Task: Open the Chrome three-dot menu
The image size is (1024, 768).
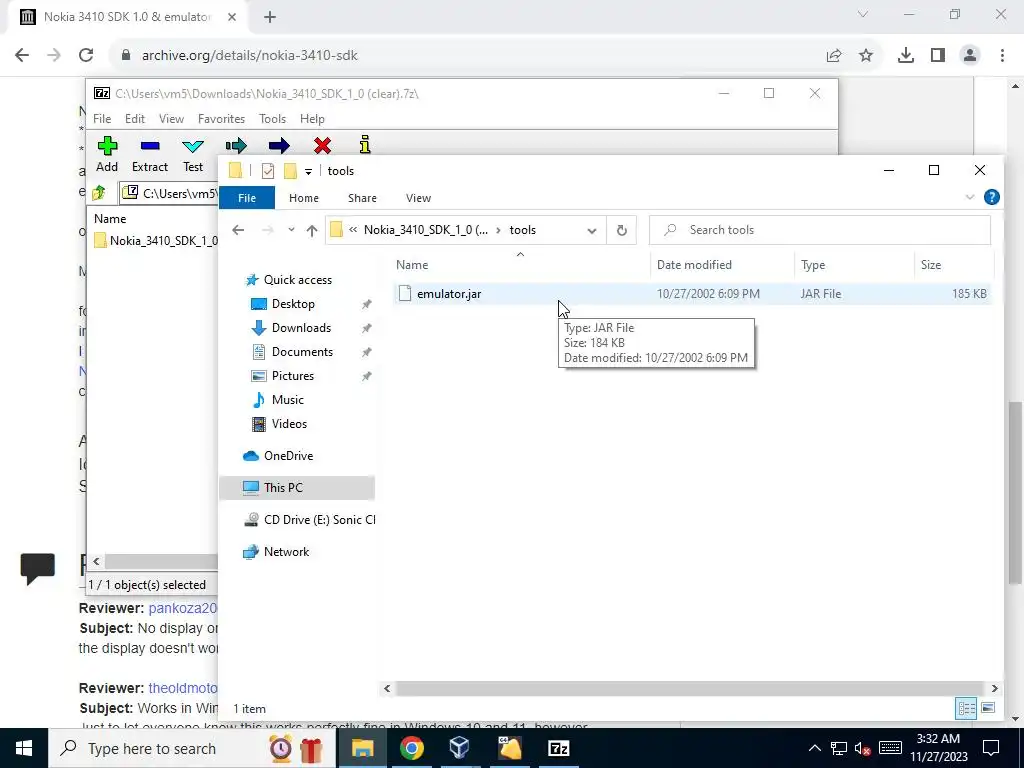Action: (x=1002, y=56)
